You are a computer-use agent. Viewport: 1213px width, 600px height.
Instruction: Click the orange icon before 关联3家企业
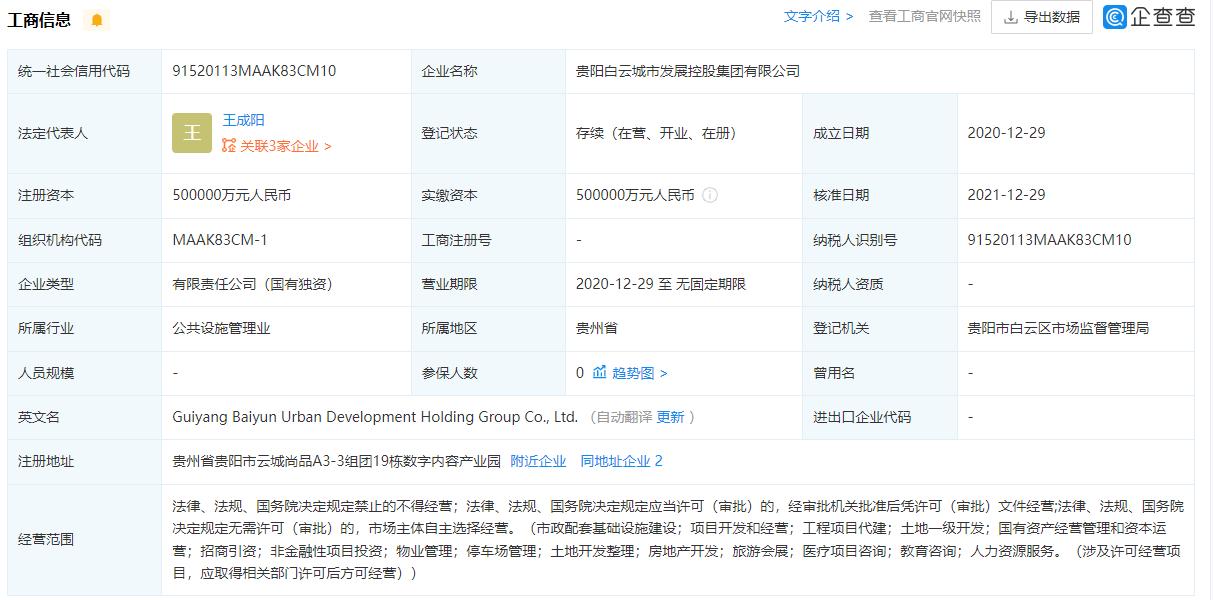coord(230,145)
